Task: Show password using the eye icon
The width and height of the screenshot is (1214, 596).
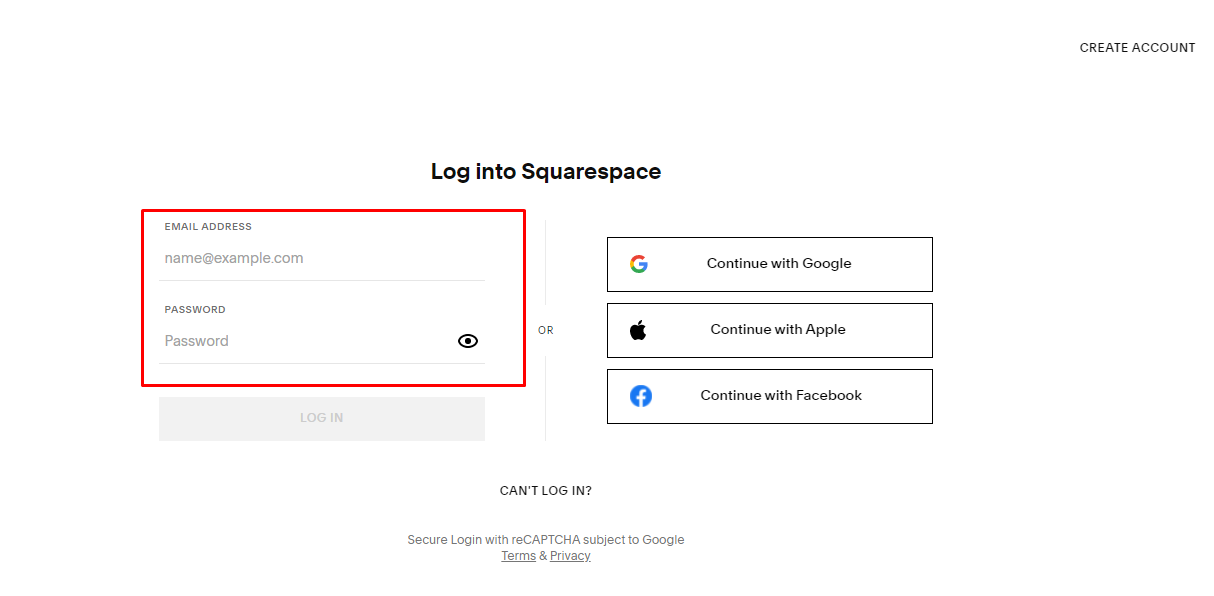Action: pos(468,341)
